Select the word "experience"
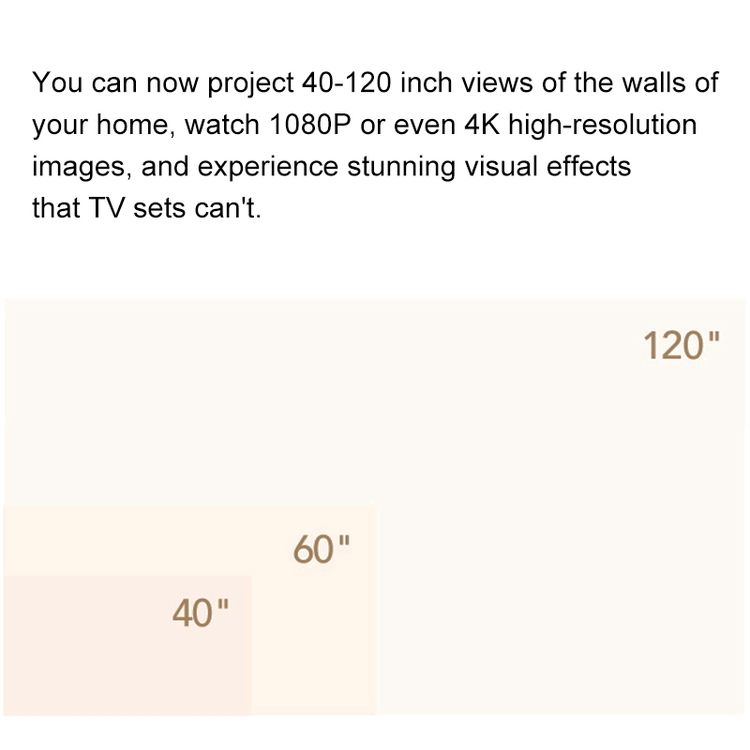Viewport: 750px width, 750px height. [268, 168]
